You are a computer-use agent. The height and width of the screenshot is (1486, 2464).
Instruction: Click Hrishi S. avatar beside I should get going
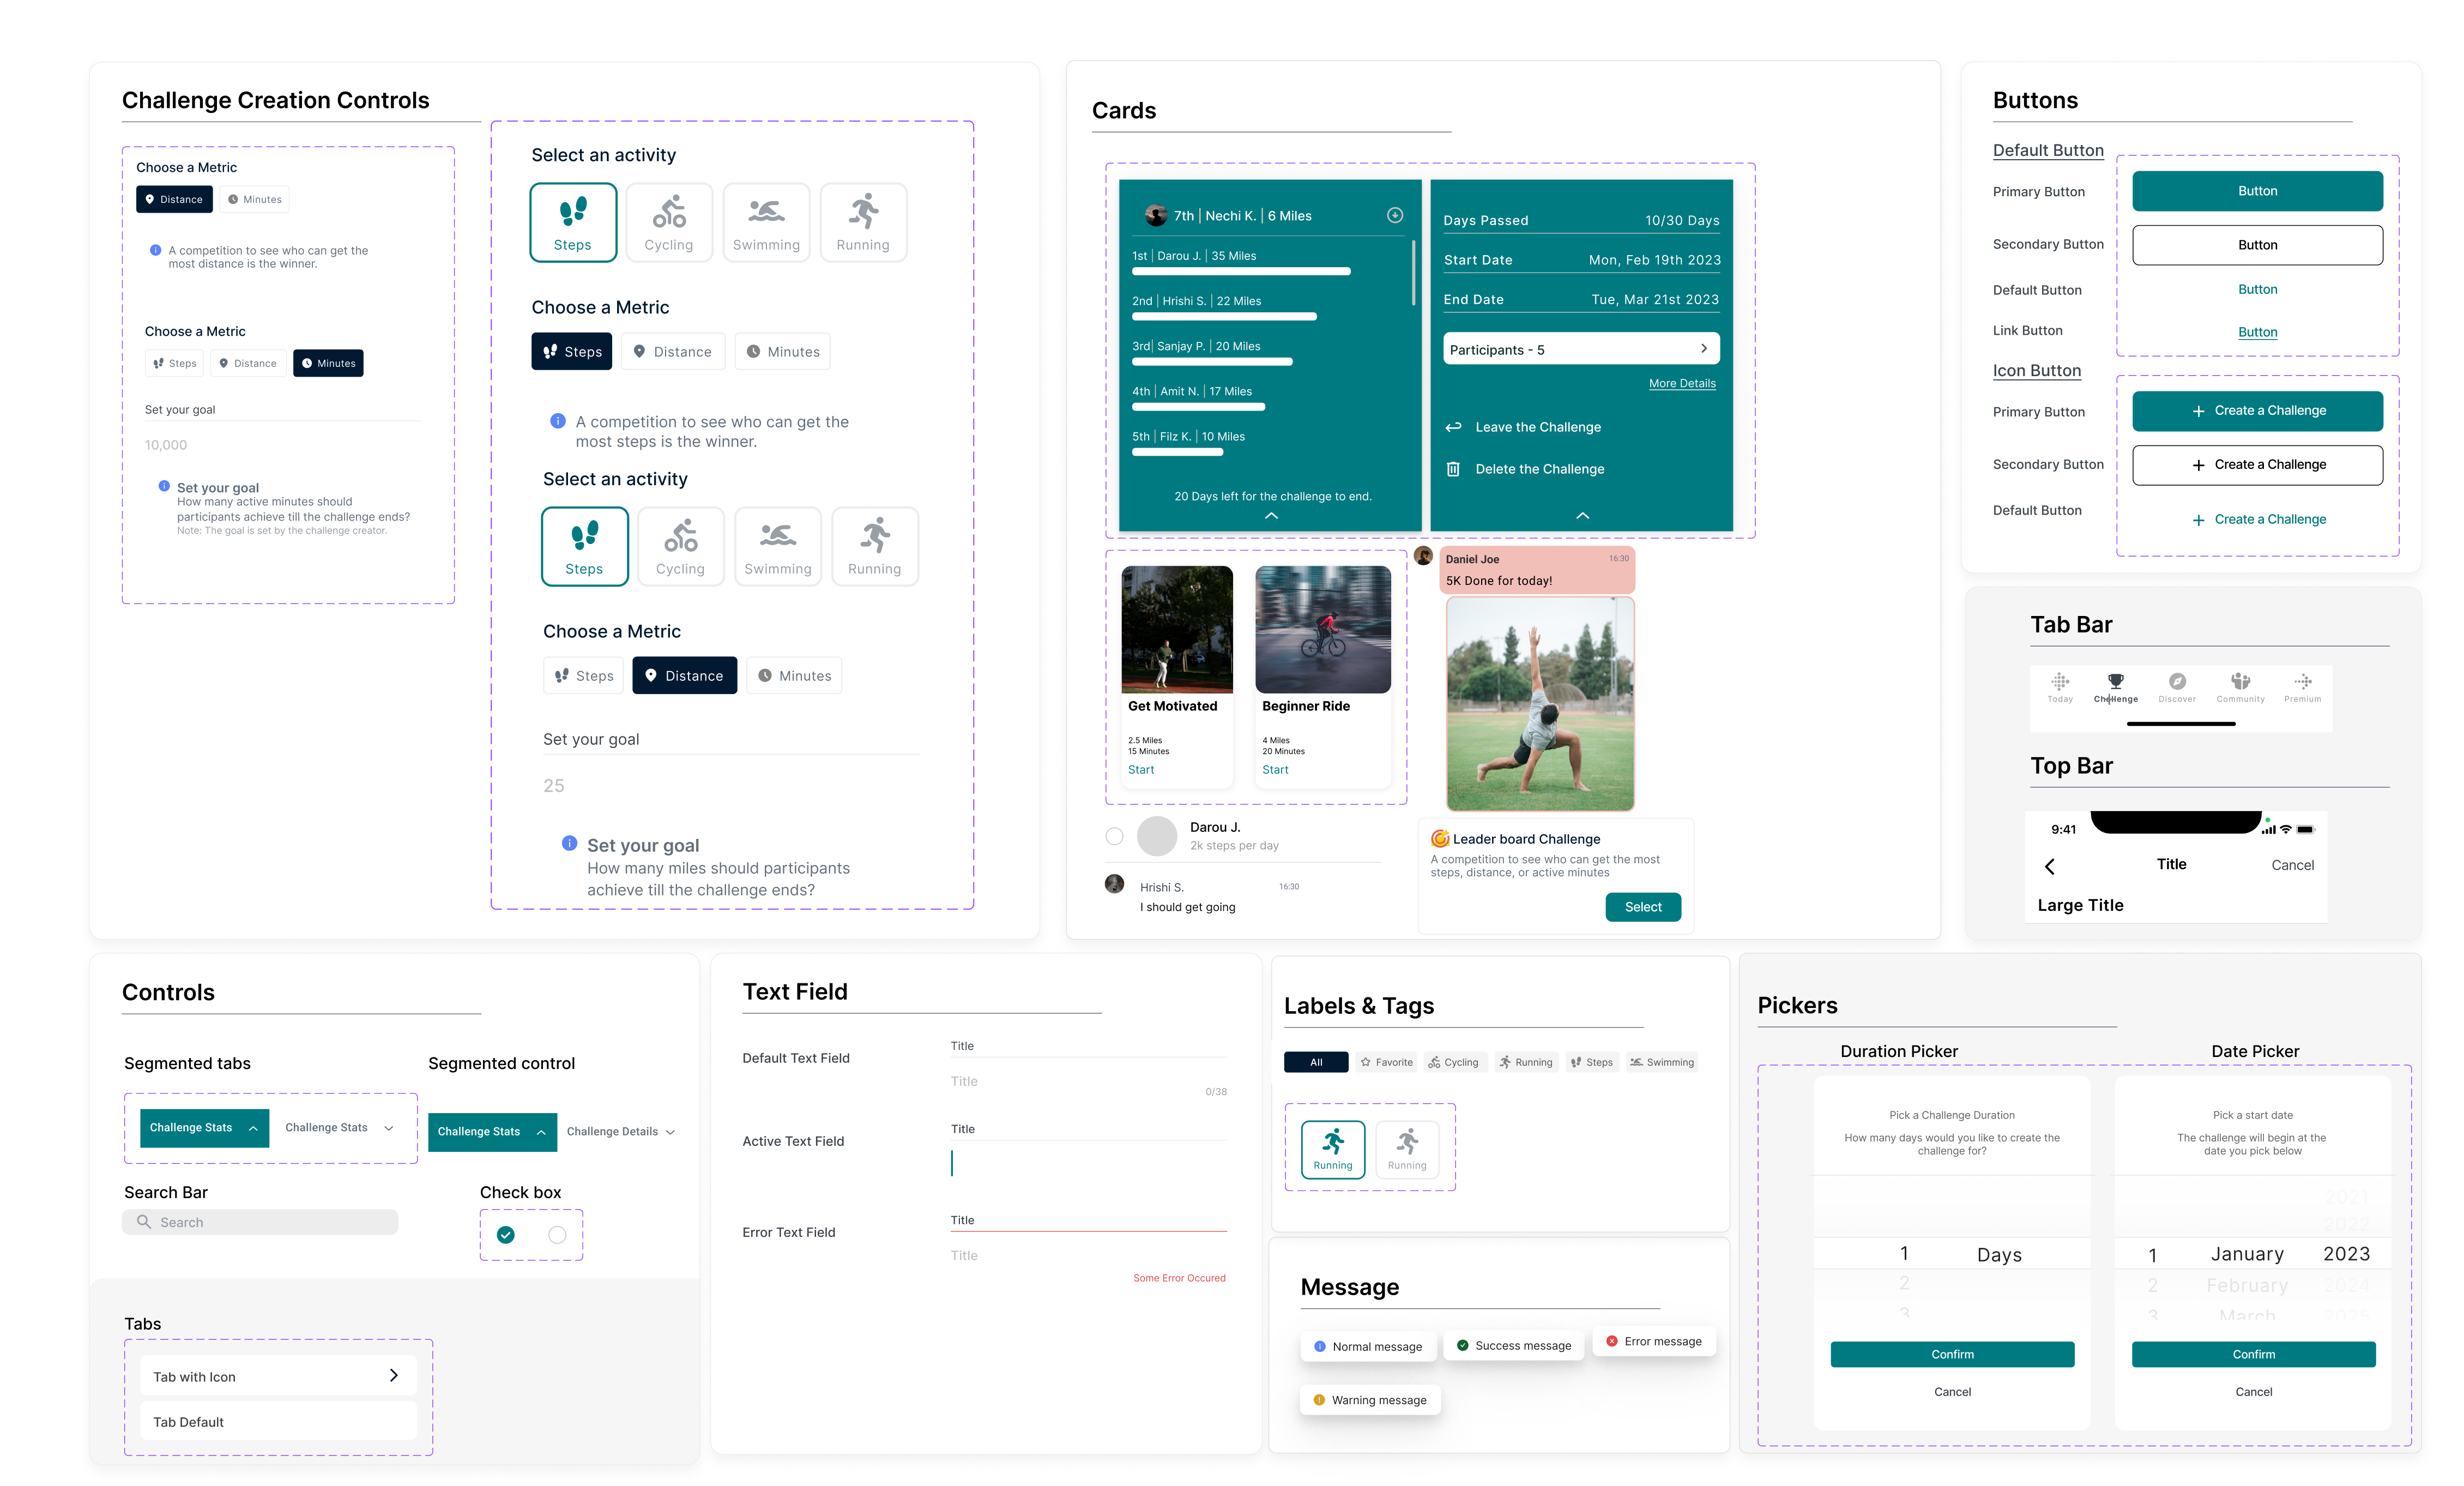tap(1114, 884)
